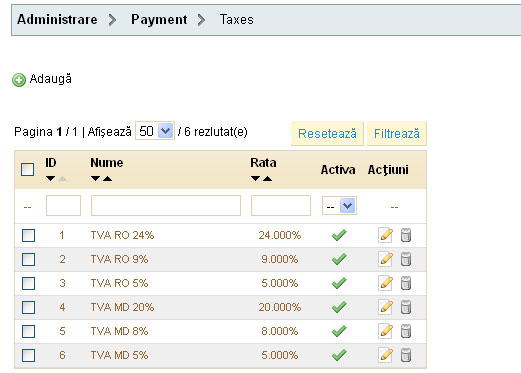
Task: Click the name TVA RO 24%
Action: click(x=122, y=235)
